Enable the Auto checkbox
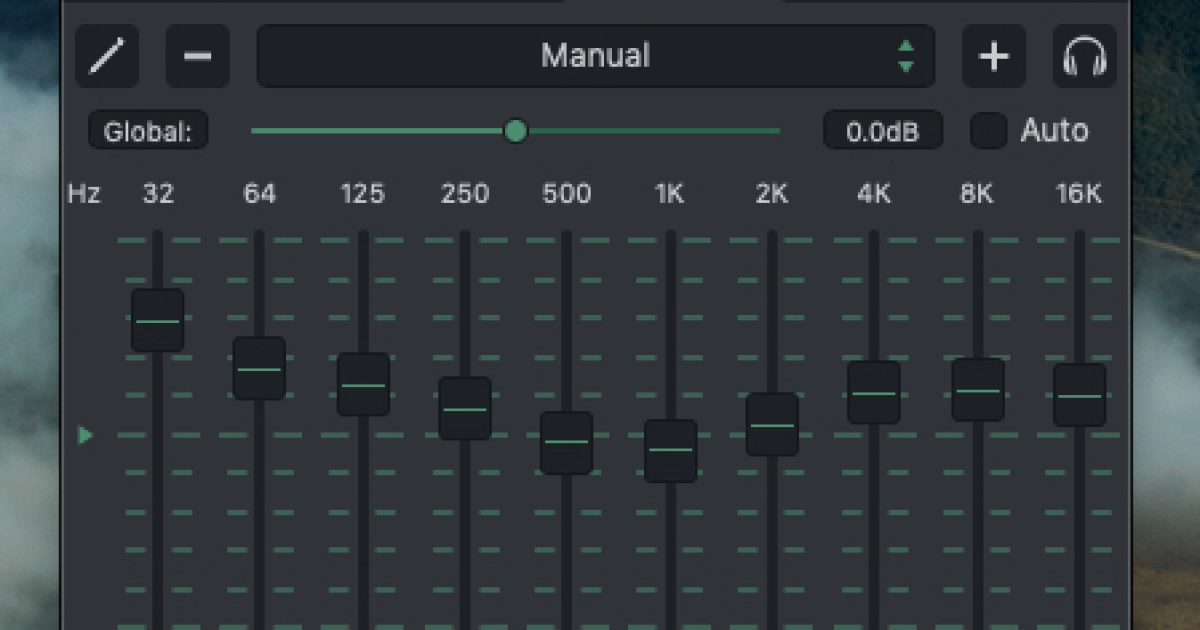The width and height of the screenshot is (1200, 630). (989, 131)
